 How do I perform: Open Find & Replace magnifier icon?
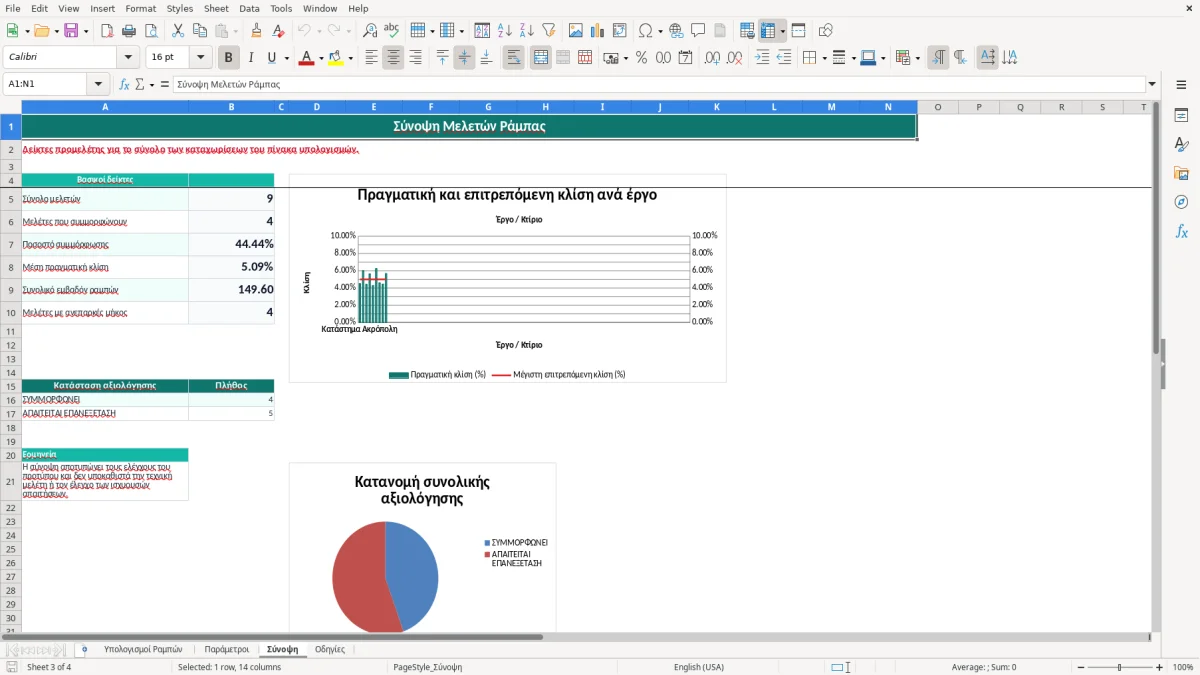click(x=370, y=31)
